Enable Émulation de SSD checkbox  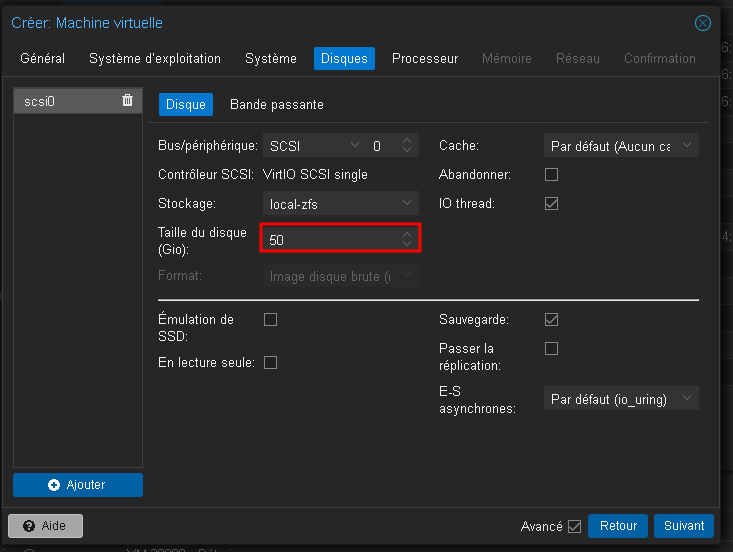point(270,320)
